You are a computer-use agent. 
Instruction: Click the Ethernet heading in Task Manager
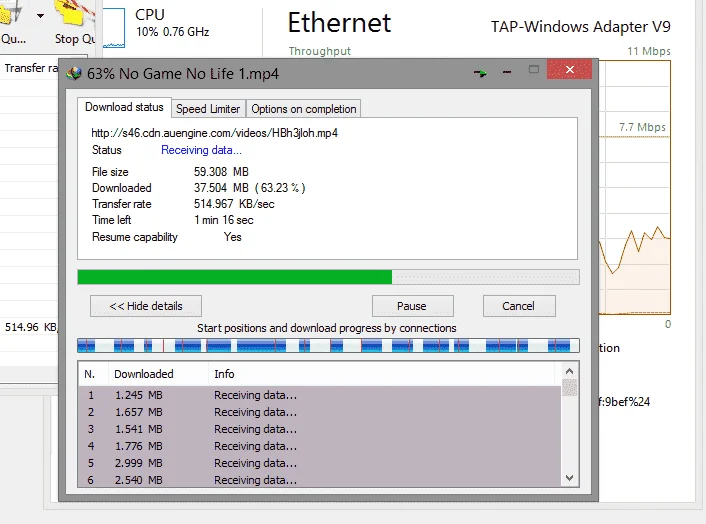tap(339, 23)
